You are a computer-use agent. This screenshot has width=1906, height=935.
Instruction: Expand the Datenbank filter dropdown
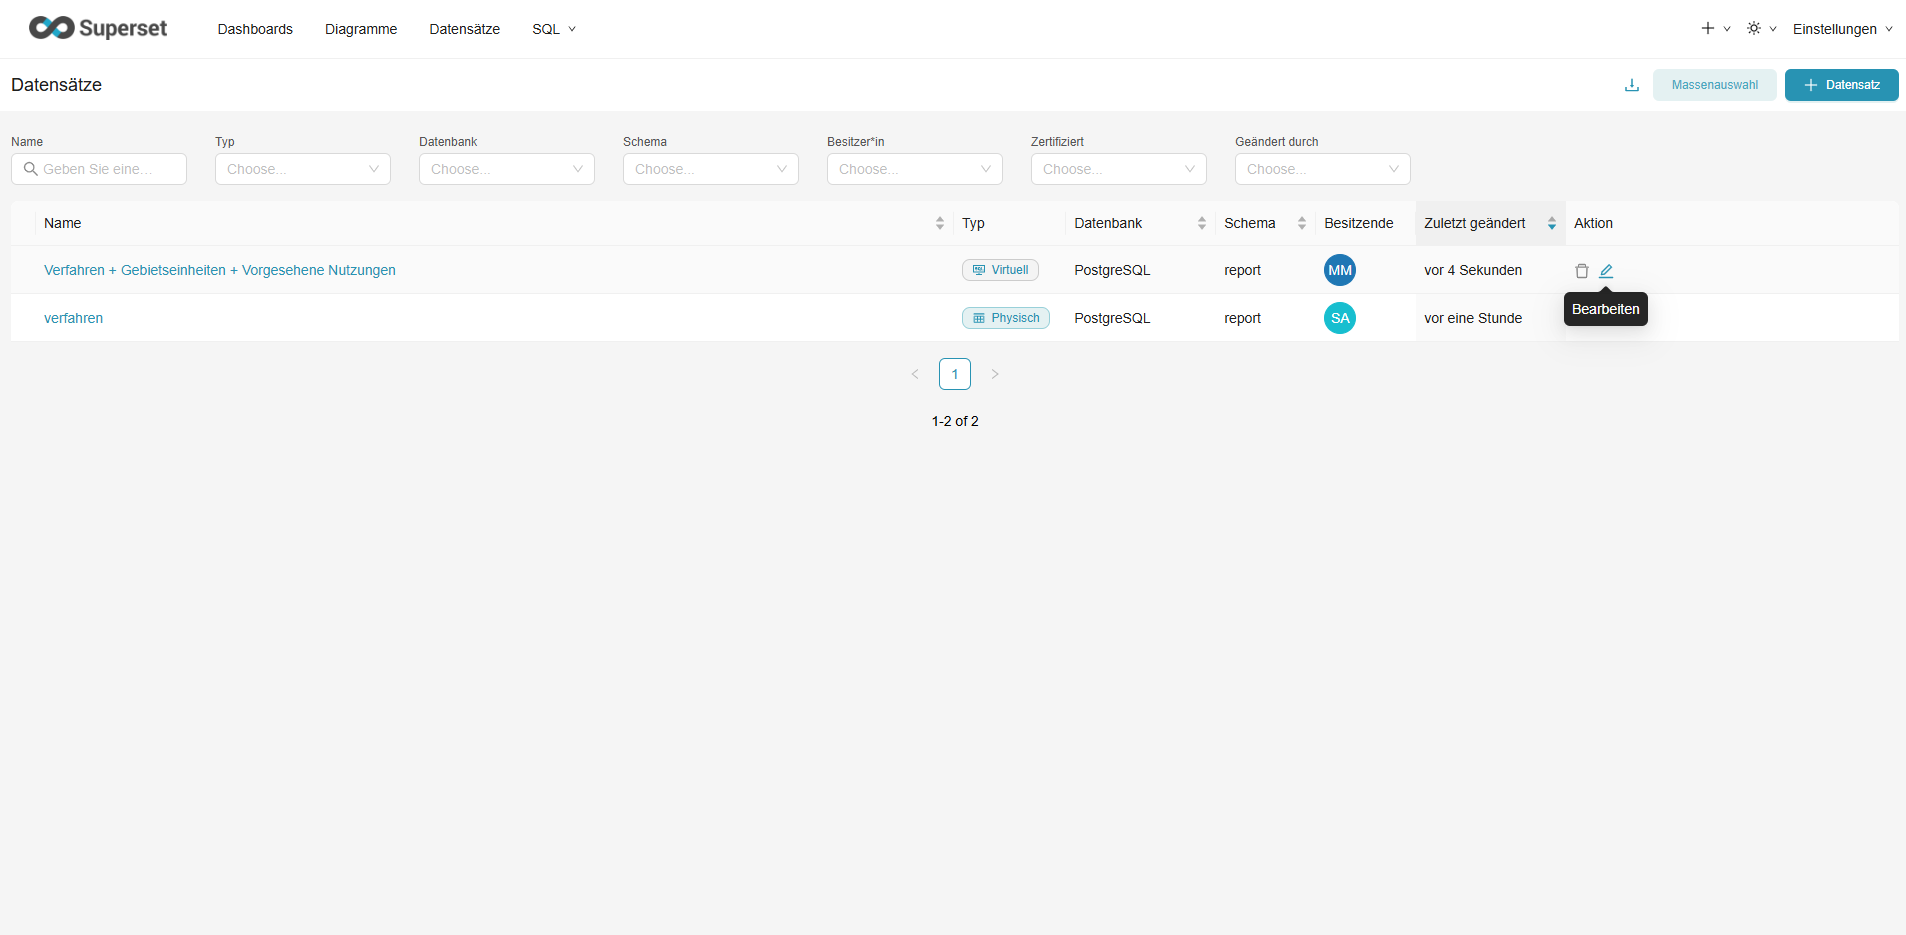(x=506, y=169)
